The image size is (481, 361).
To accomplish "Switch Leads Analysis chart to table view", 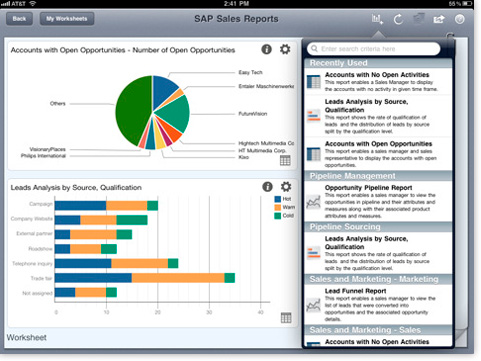I will [286, 318].
